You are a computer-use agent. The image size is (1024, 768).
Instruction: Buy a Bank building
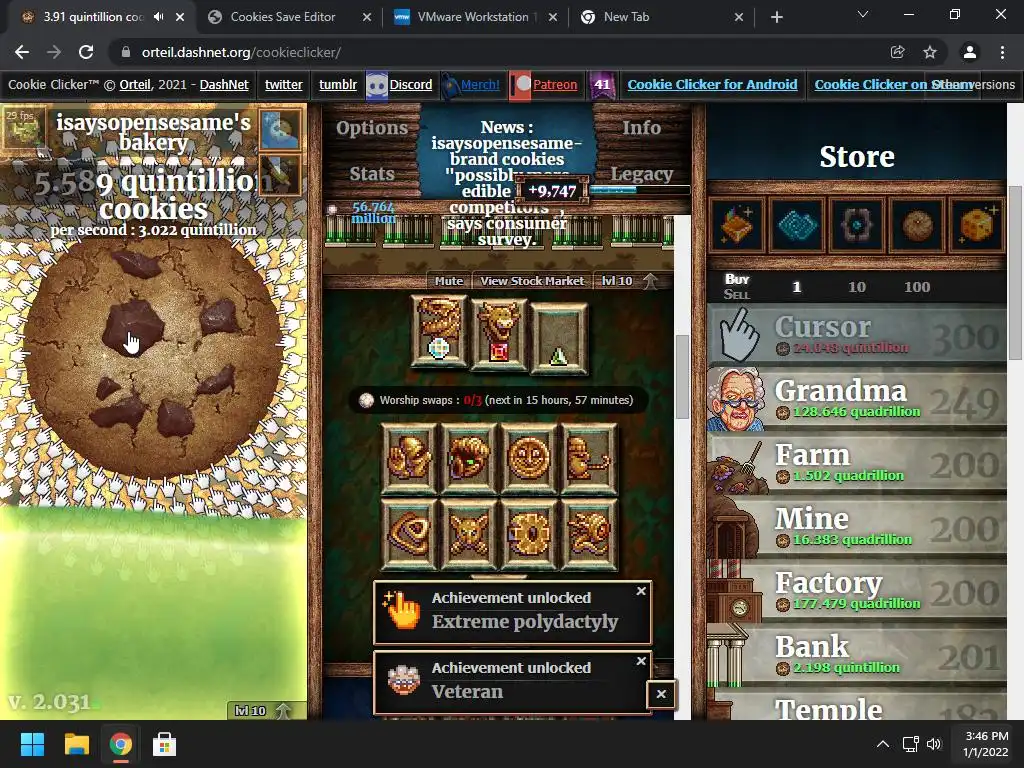pyautogui.click(x=857, y=656)
